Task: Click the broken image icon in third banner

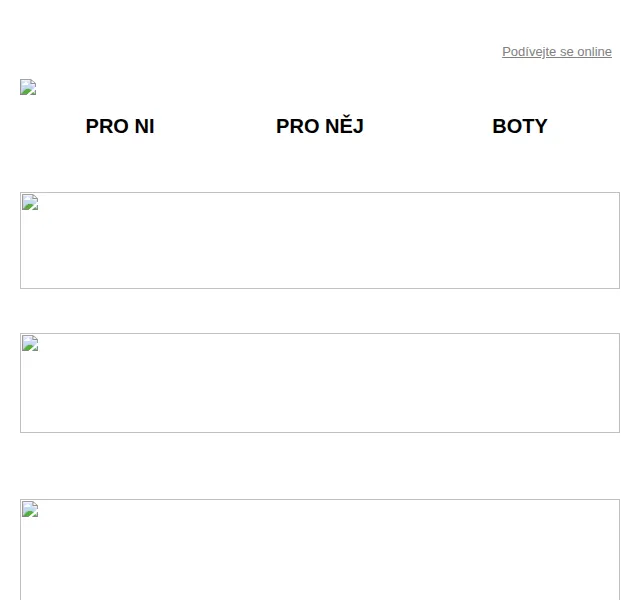Action: pyautogui.click(x=30, y=509)
